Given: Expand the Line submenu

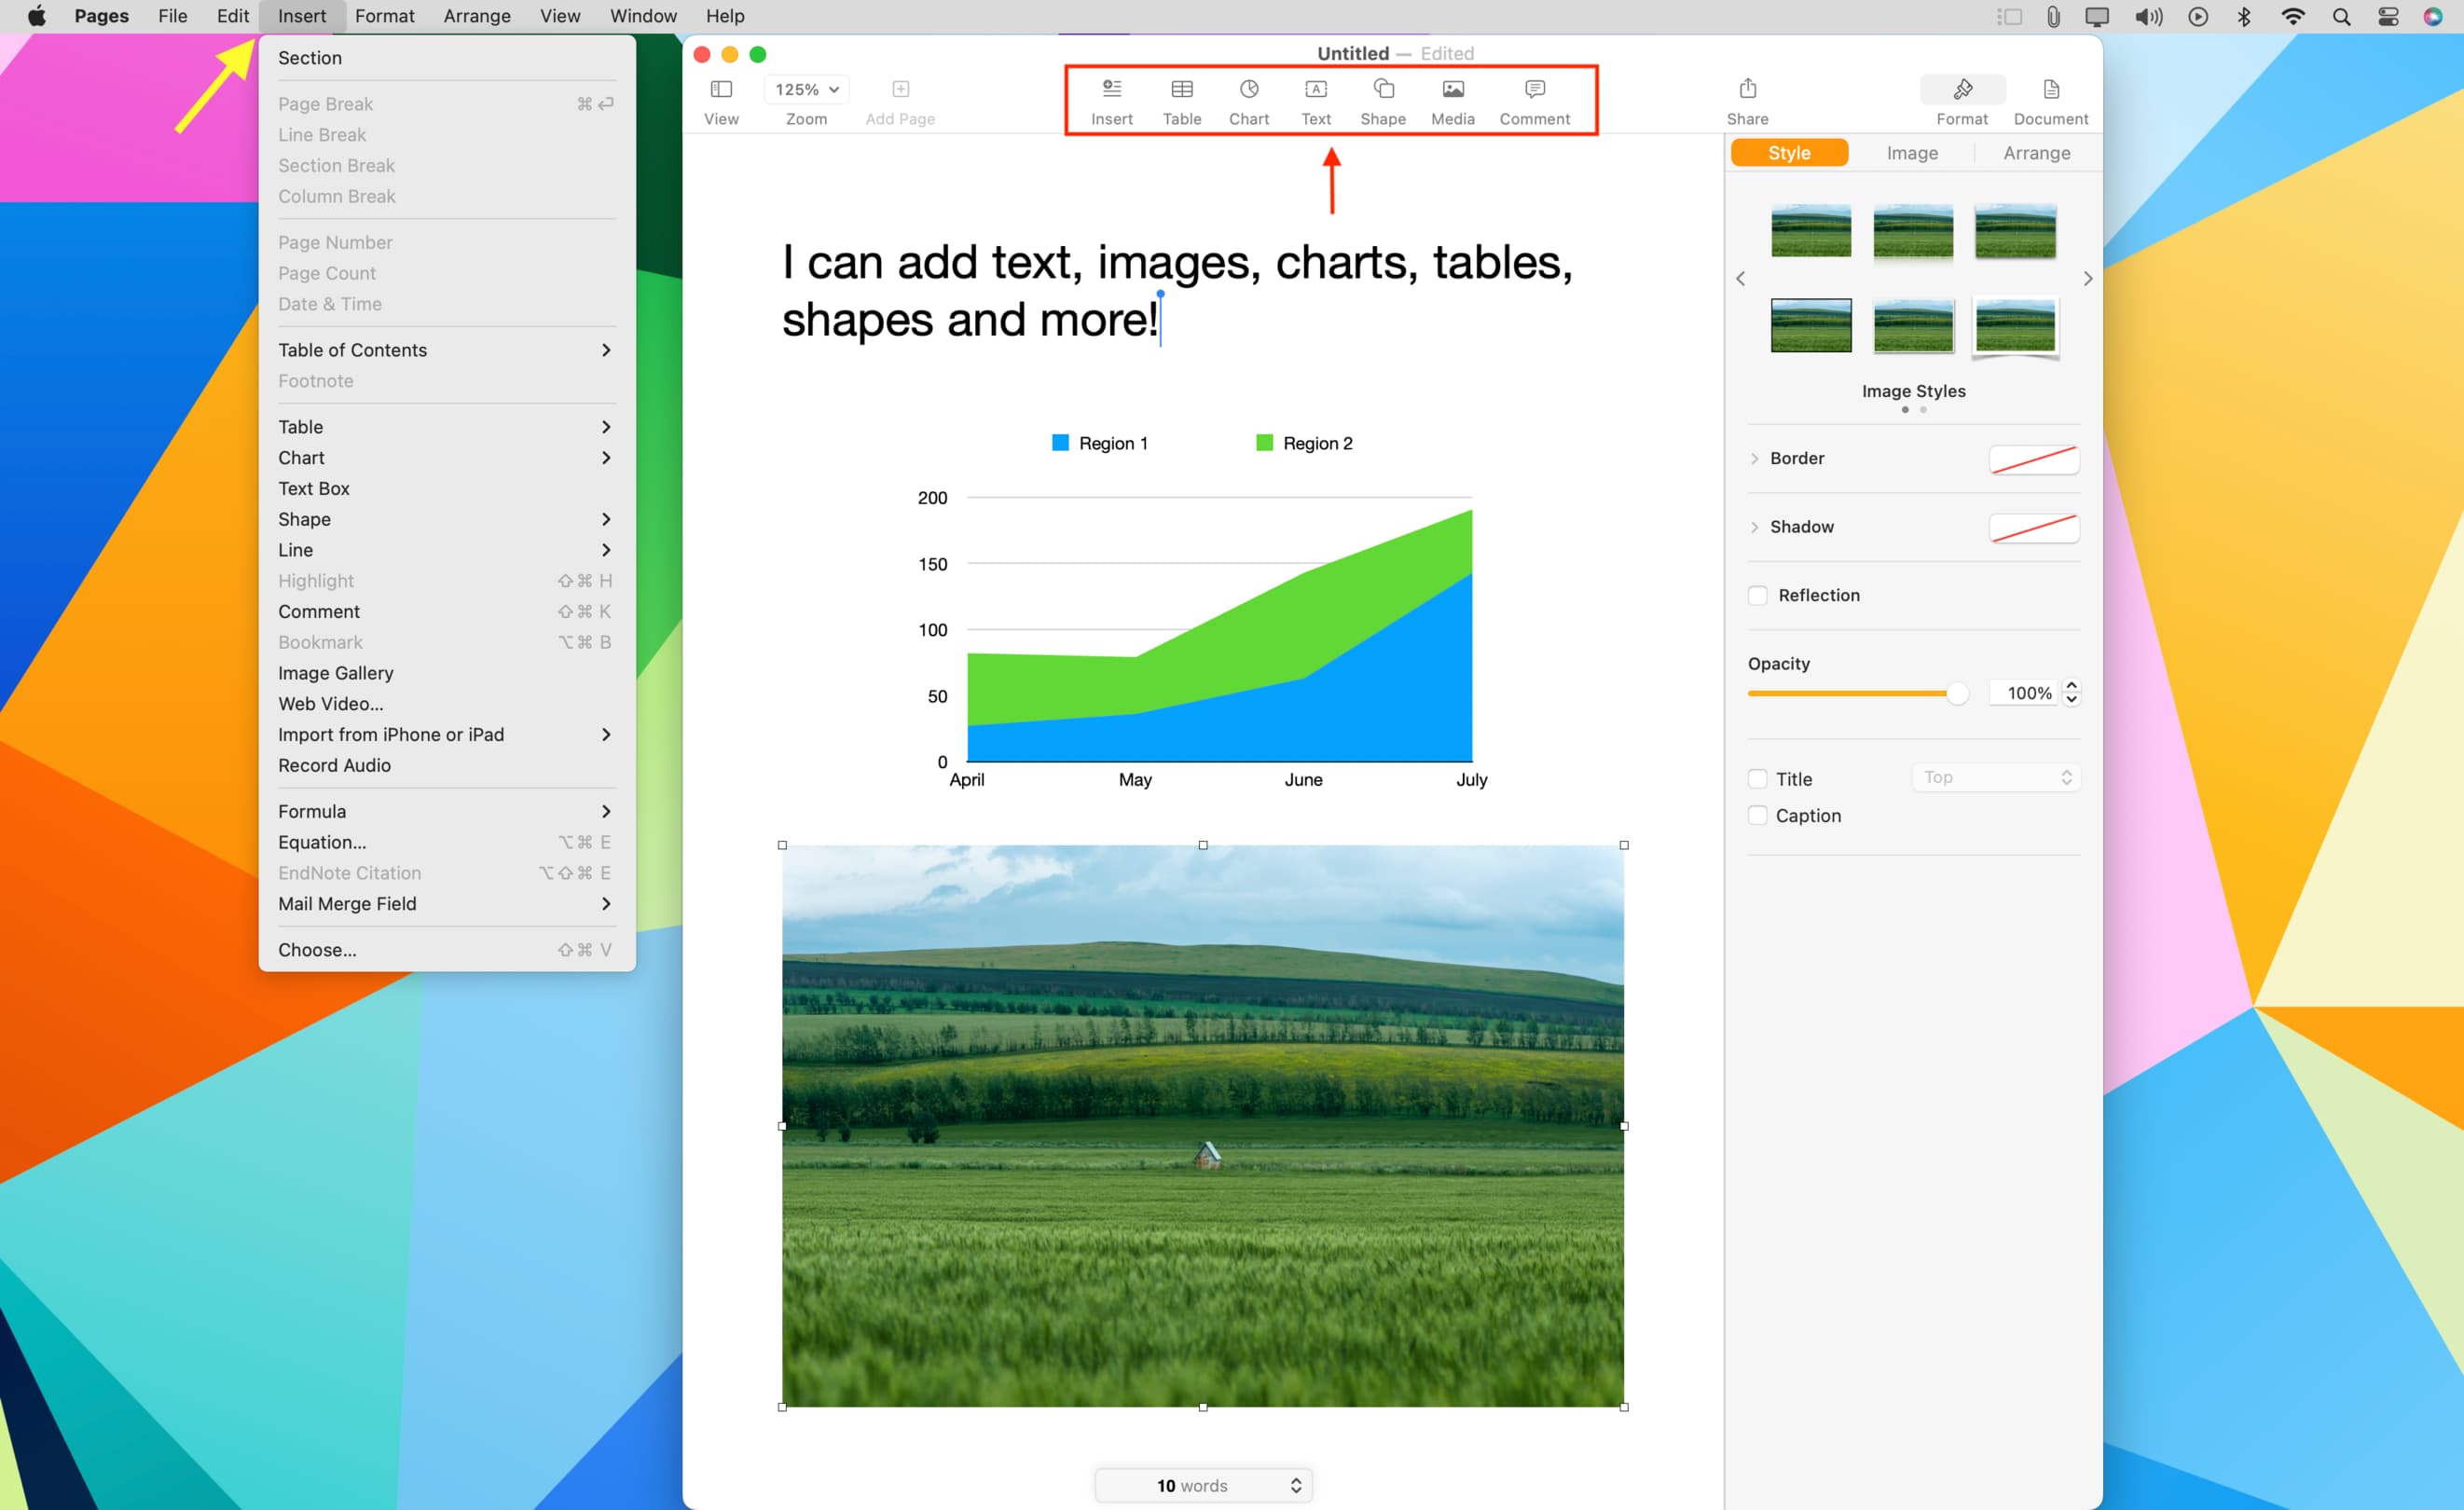Looking at the screenshot, I should (x=446, y=550).
